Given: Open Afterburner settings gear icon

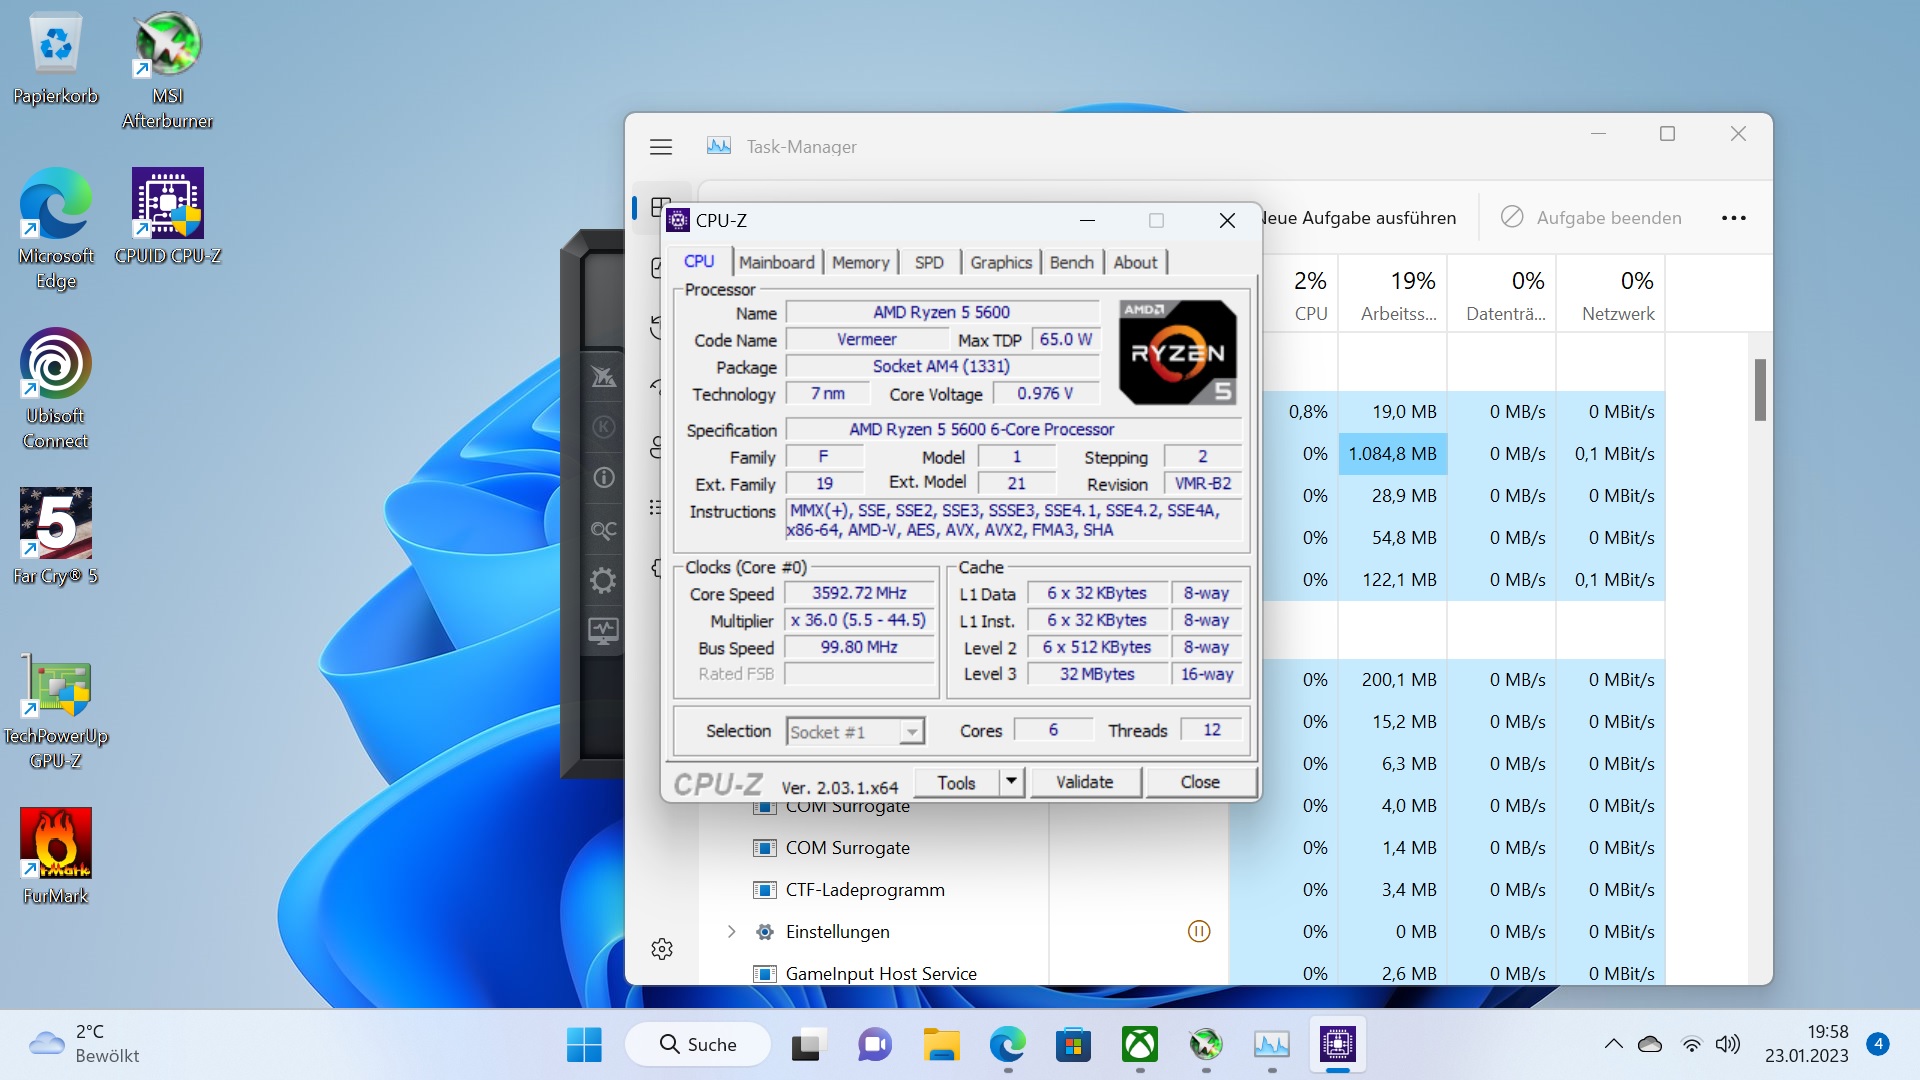Looking at the screenshot, I should 603,580.
